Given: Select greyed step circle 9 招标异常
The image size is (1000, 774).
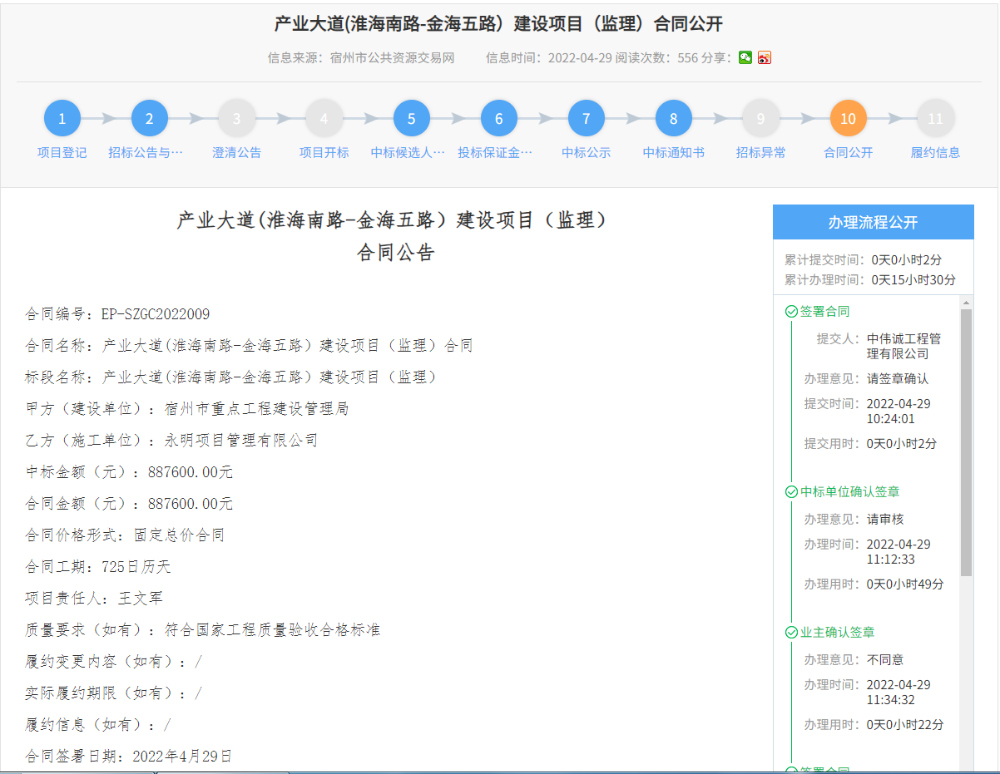Looking at the screenshot, I should coord(760,119).
